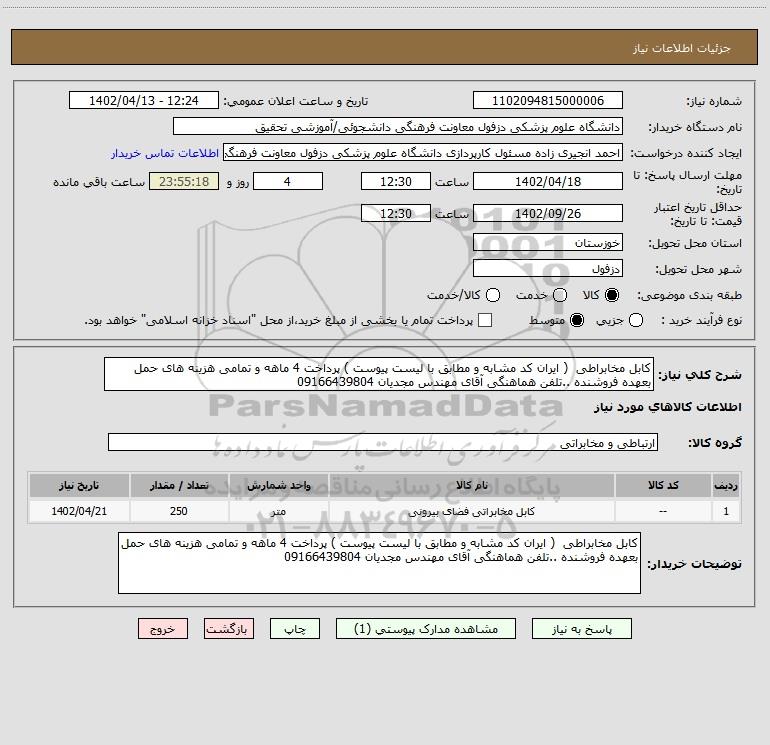Click the بازگشت back button
The height and width of the screenshot is (745, 770).
229,629
